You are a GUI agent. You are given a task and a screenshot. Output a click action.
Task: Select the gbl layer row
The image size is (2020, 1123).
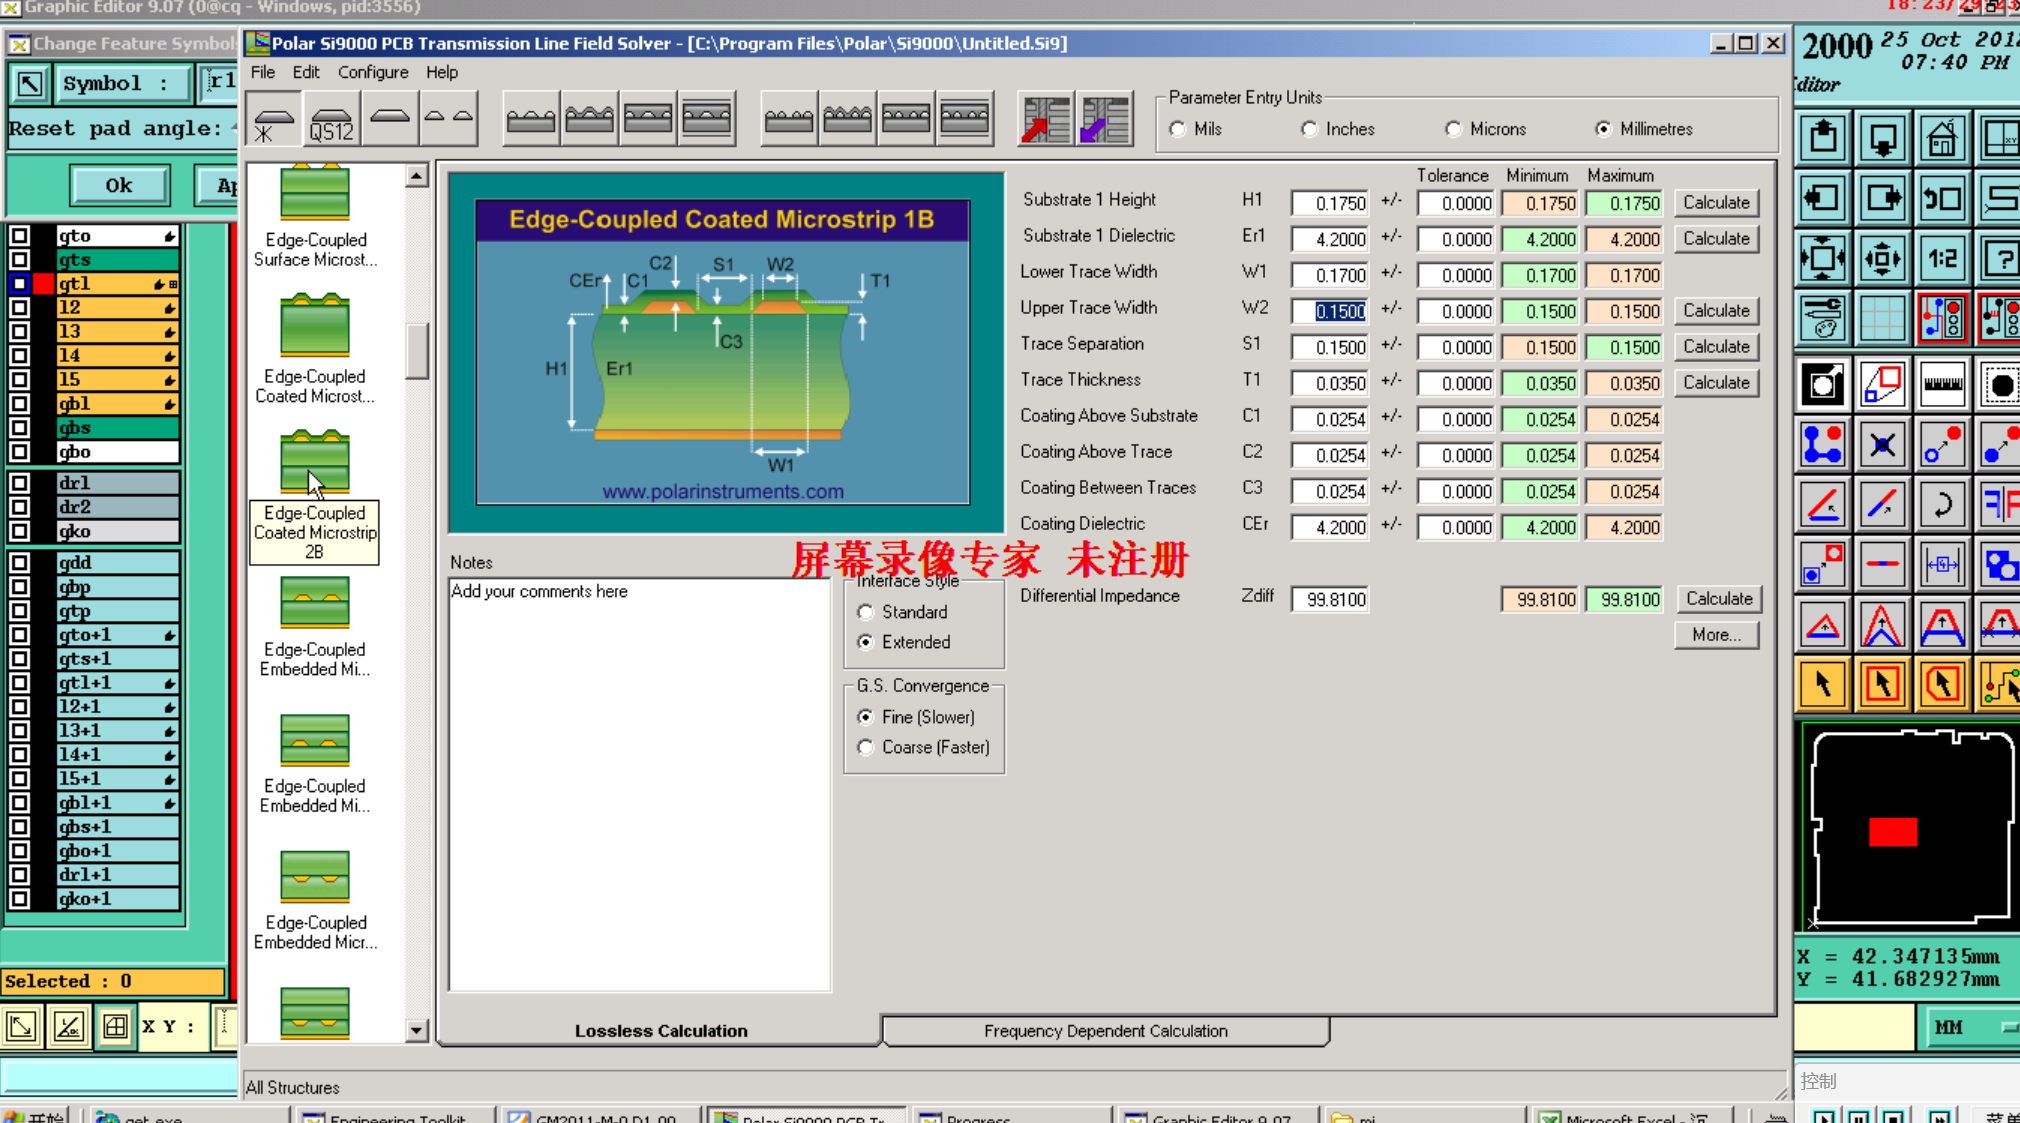click(116, 404)
